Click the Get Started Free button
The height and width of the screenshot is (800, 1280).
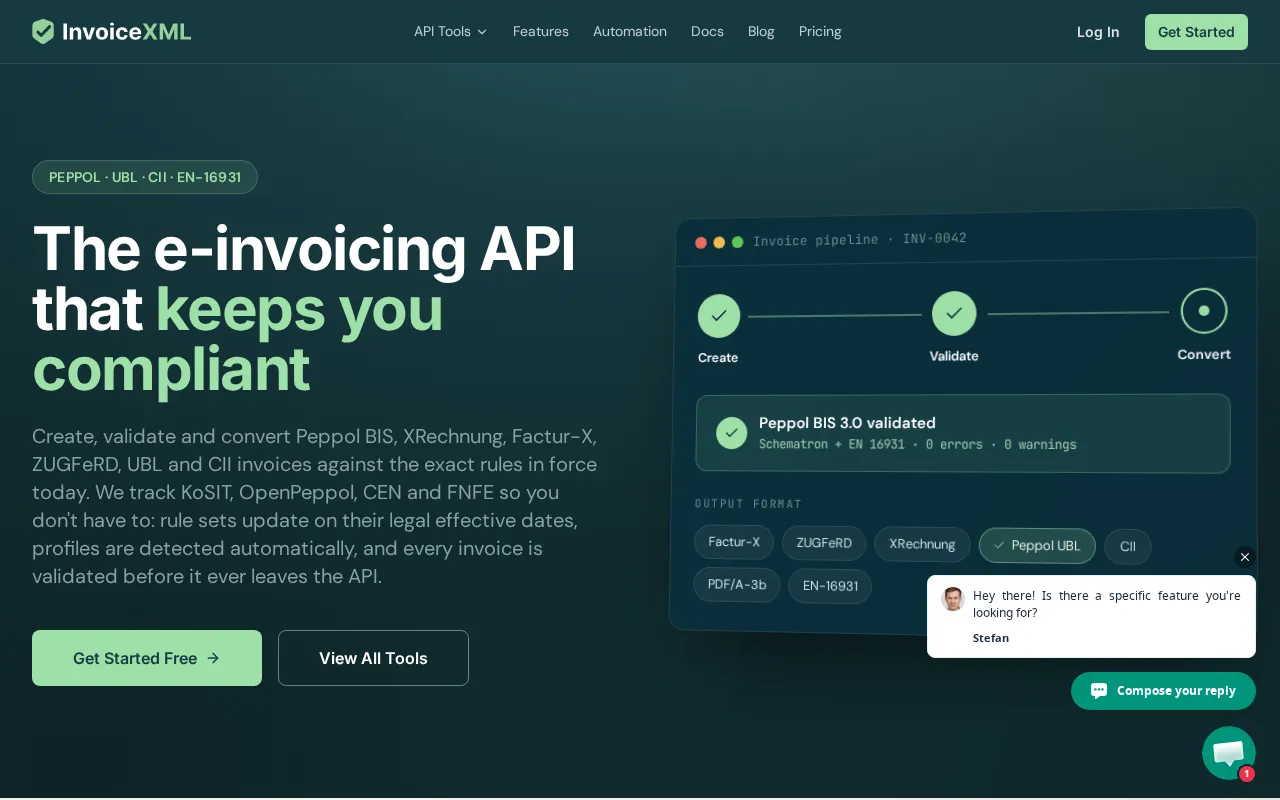point(147,658)
